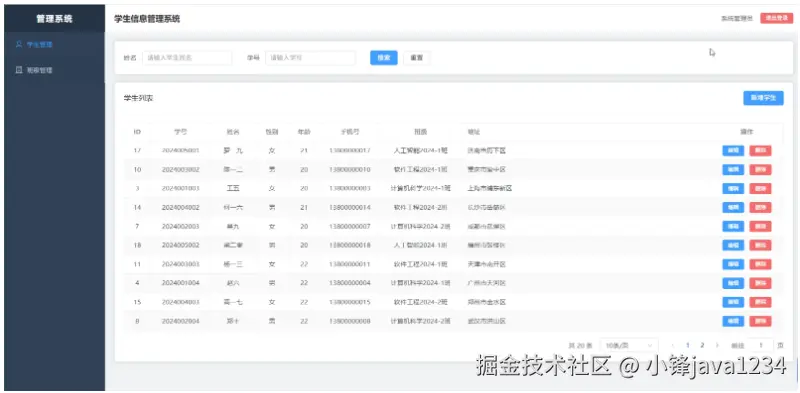The width and height of the screenshot is (800, 393).
Task: Edit the student row with ID 11
Action: coord(733,264)
